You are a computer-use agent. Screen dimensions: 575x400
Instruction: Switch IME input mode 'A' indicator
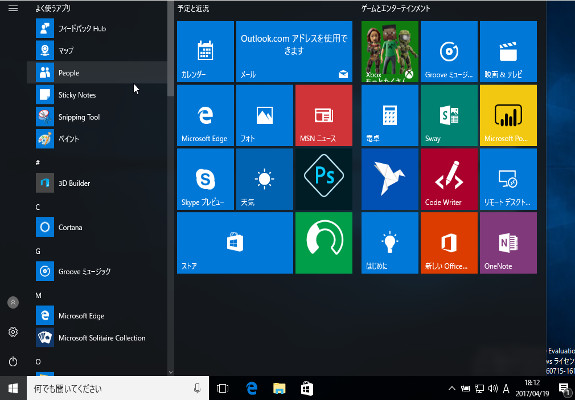click(x=506, y=388)
